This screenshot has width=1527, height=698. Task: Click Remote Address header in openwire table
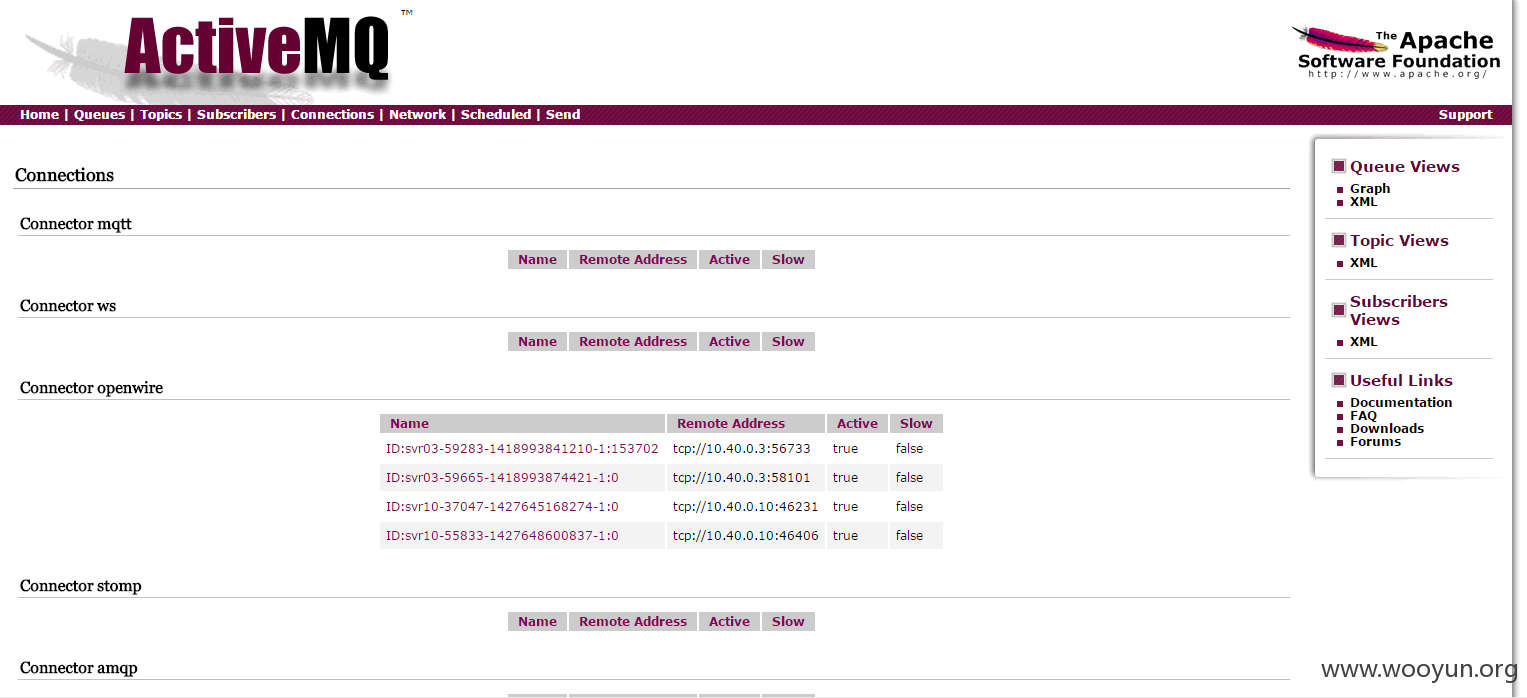click(x=746, y=423)
